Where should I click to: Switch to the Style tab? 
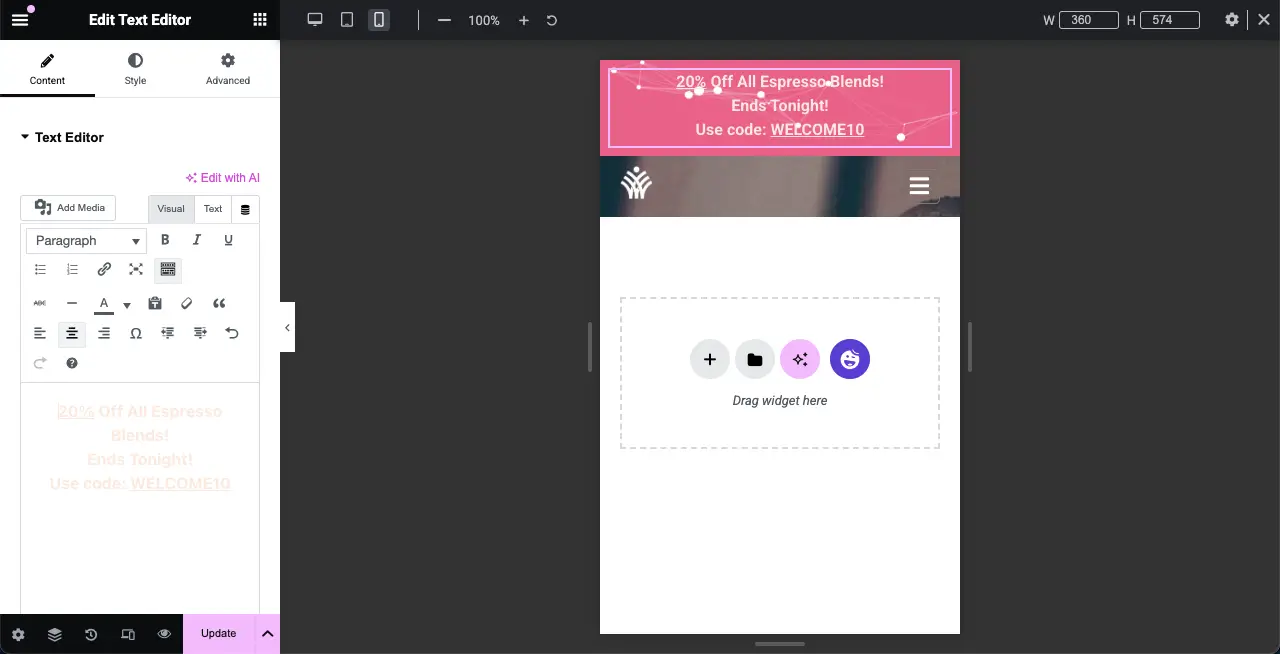coord(135,69)
